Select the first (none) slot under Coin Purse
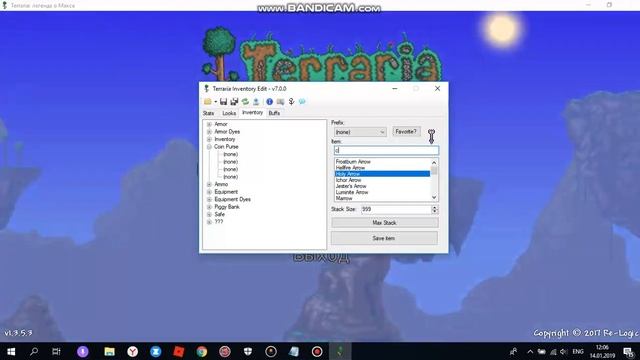 click(x=231, y=154)
